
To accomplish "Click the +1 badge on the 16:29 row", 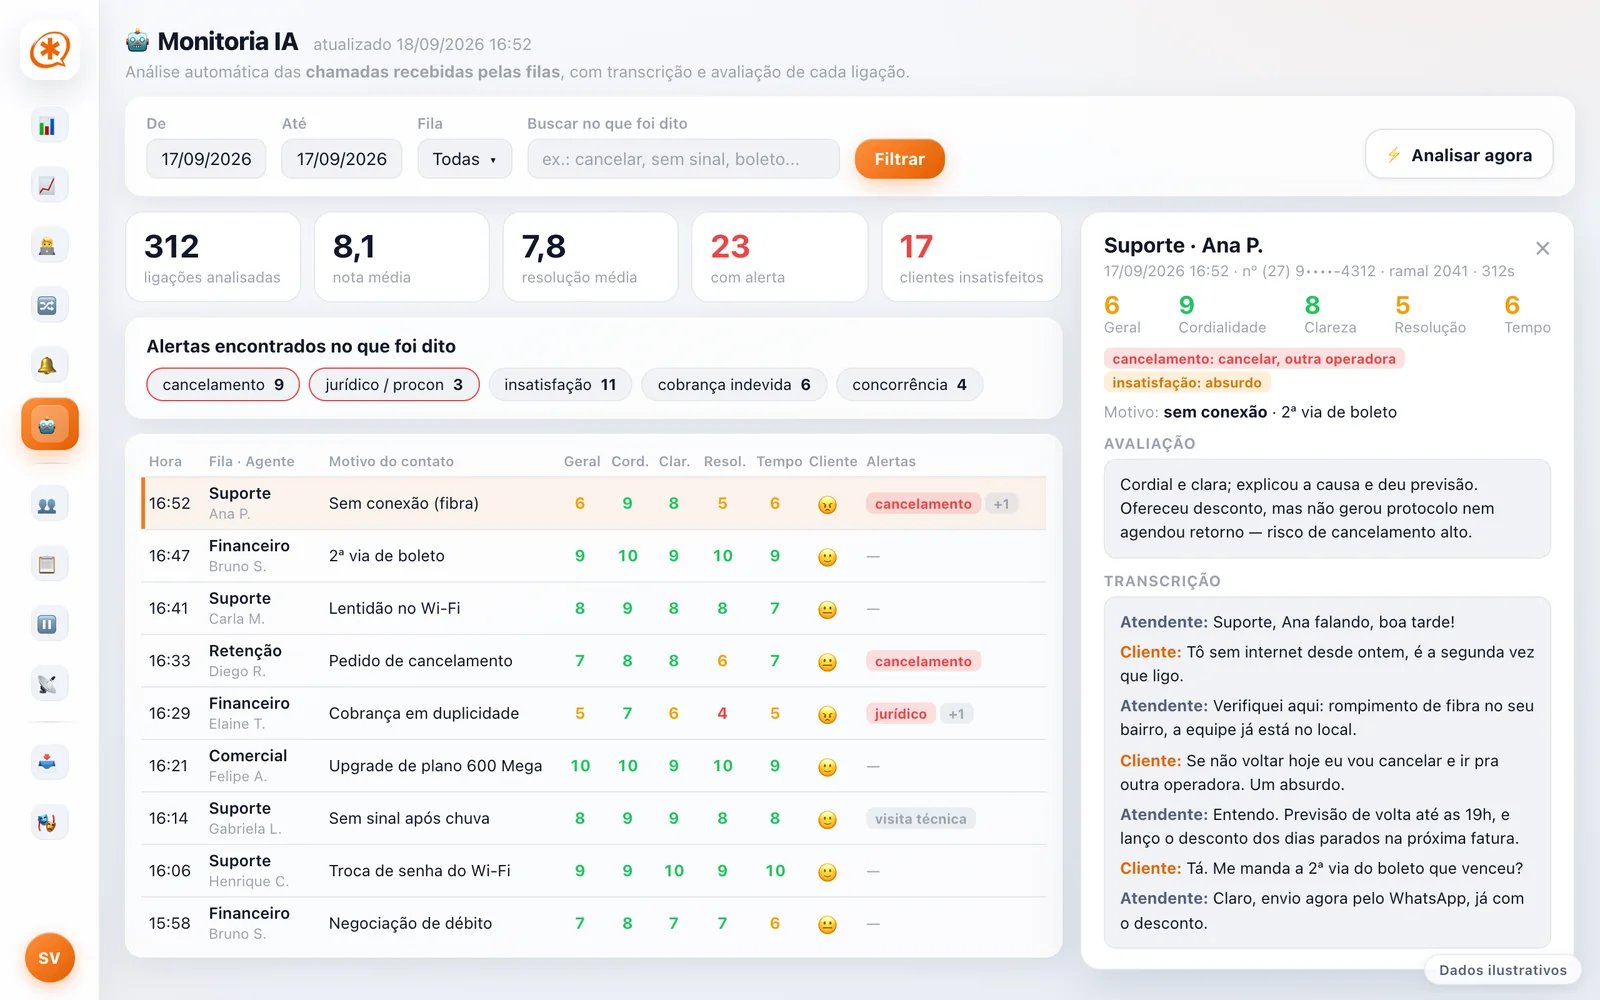I will (957, 714).
